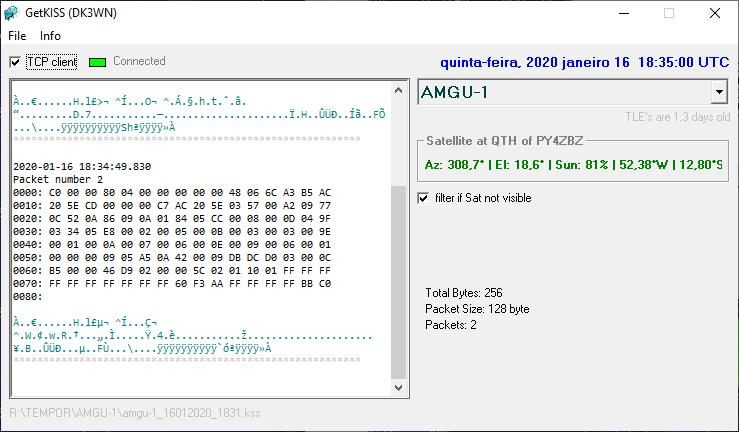Open the Info menu

50,36
